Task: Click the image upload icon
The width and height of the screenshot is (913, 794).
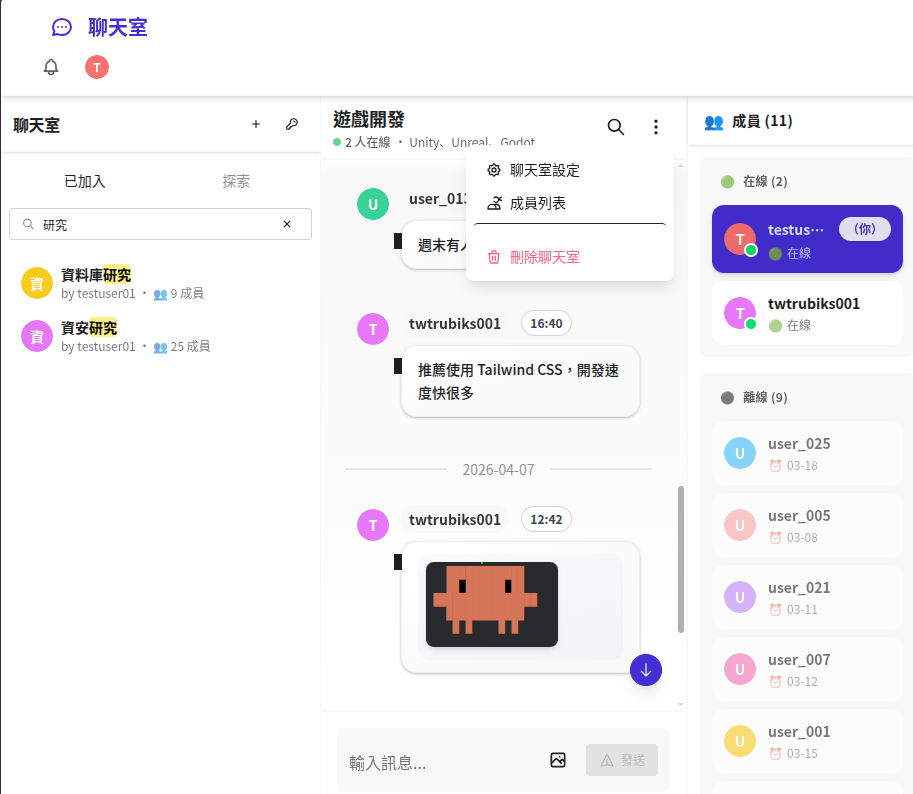Action: 558,760
